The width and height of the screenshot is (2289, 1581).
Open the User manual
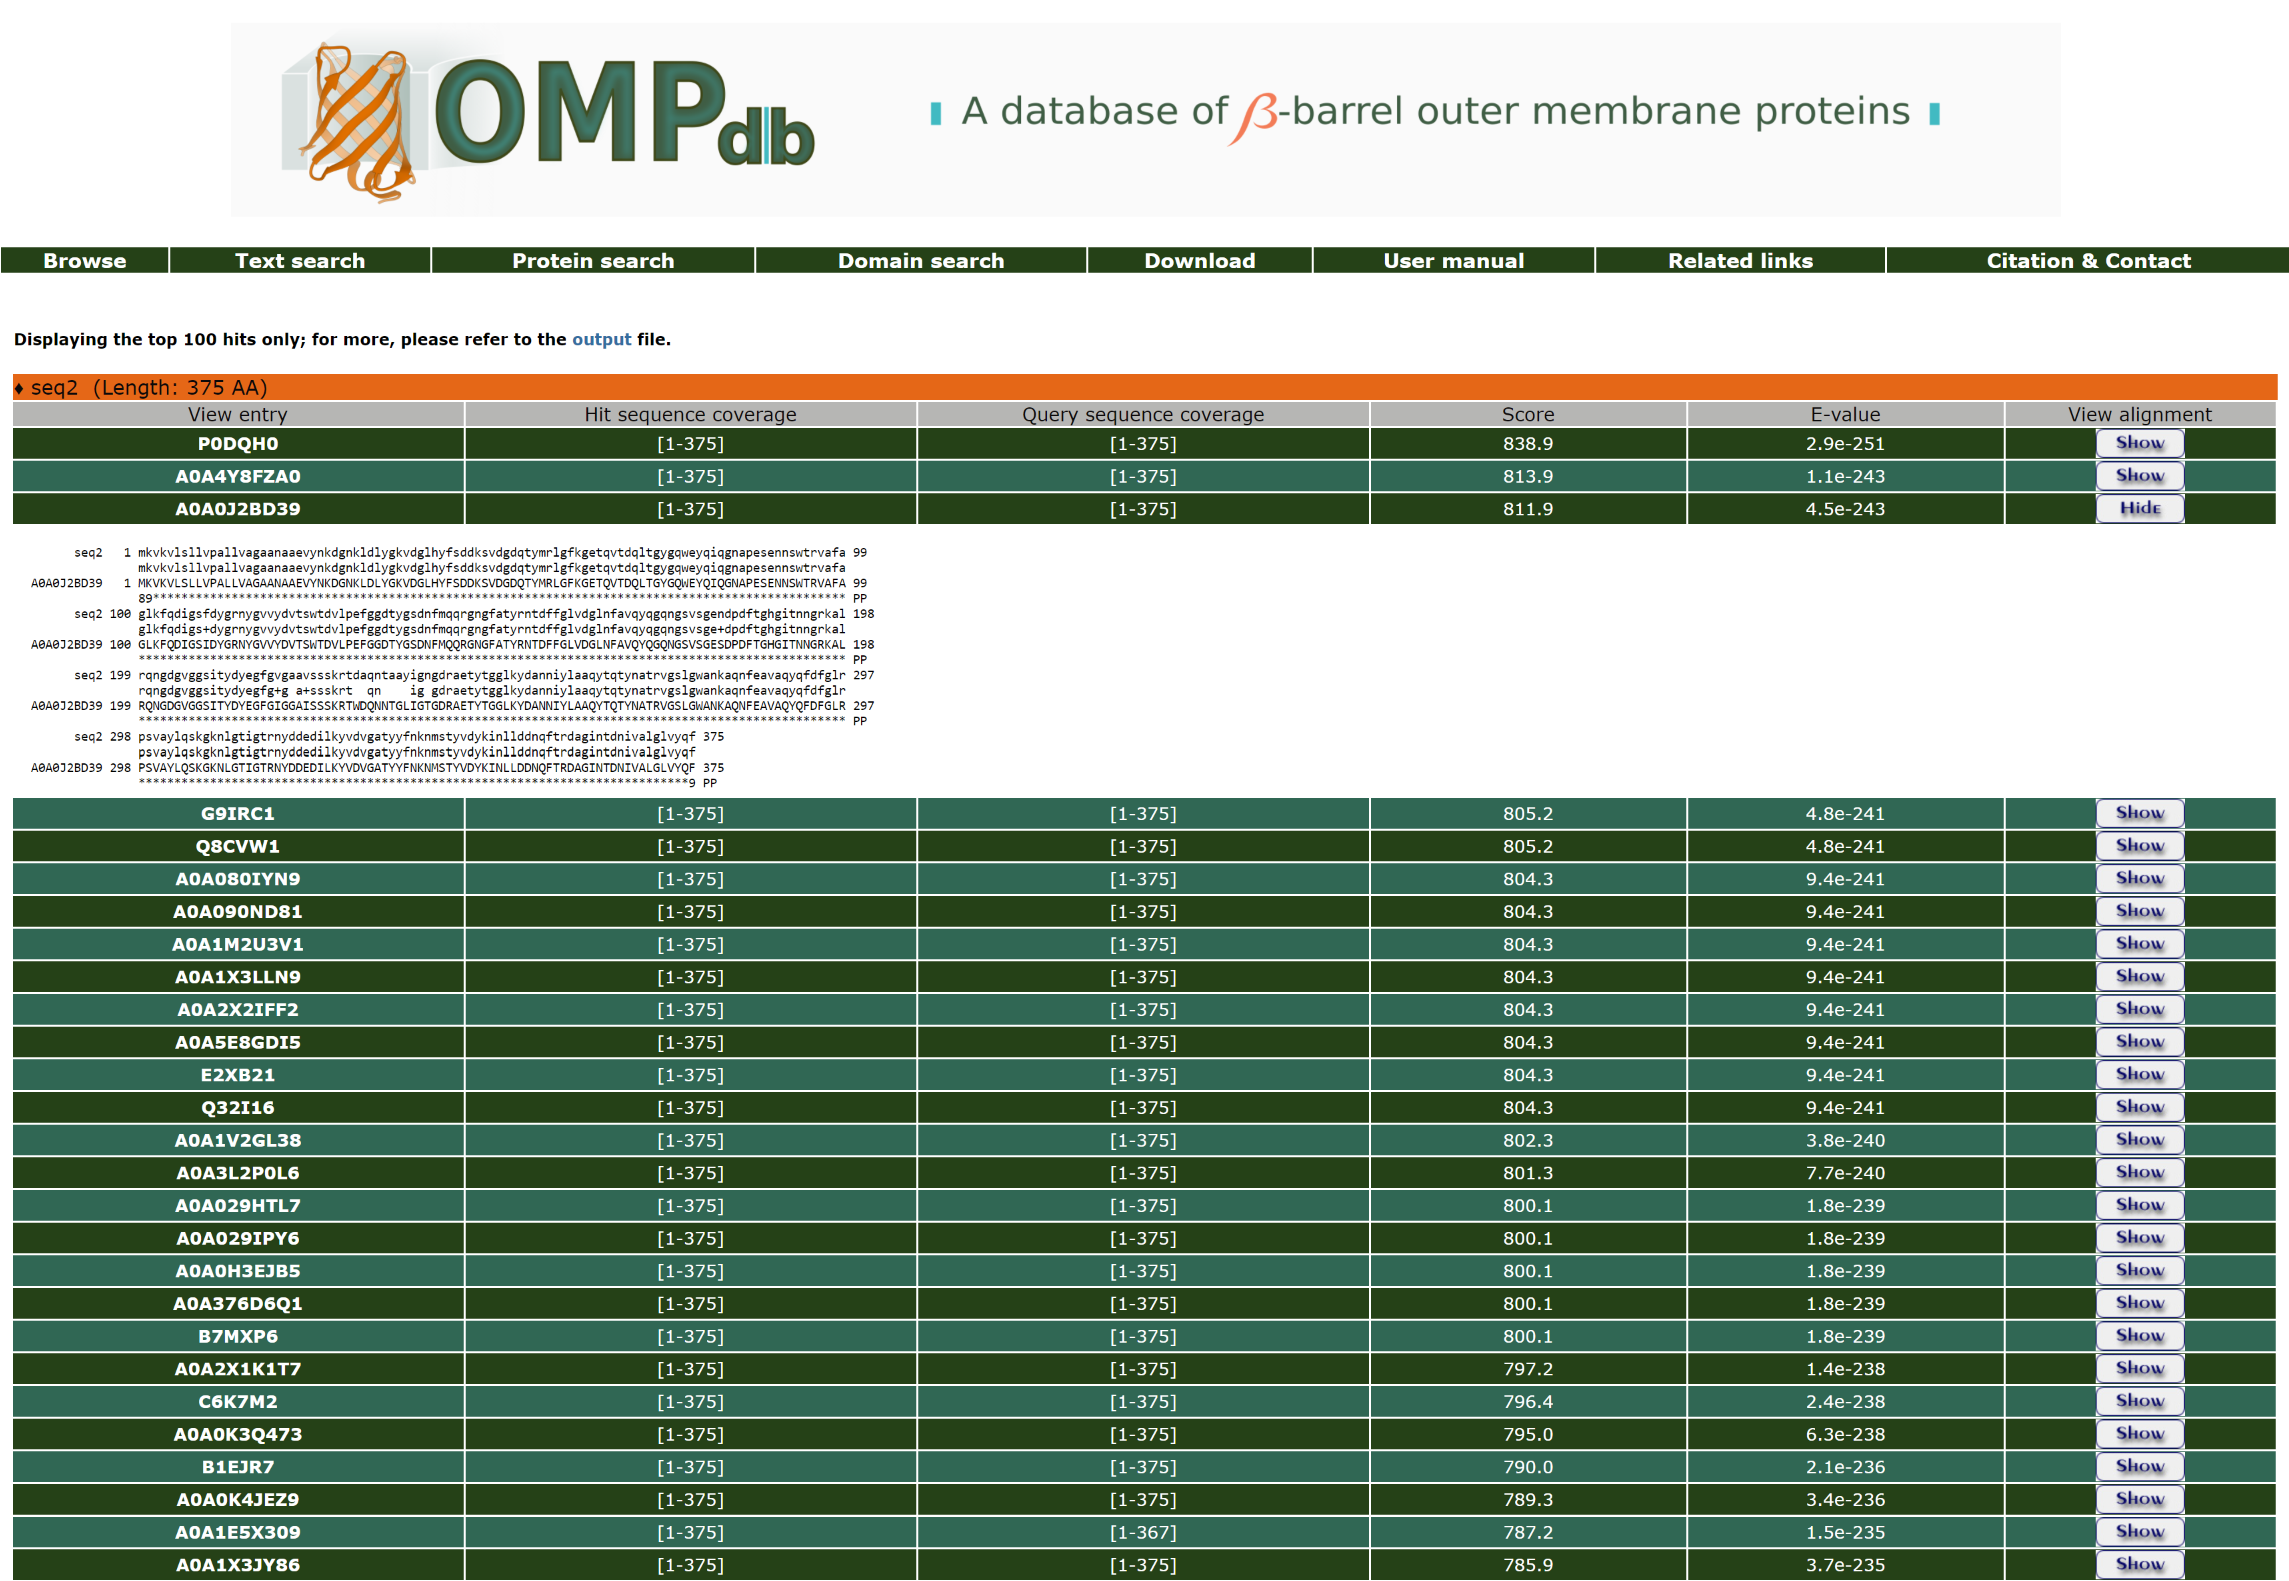tap(1454, 261)
